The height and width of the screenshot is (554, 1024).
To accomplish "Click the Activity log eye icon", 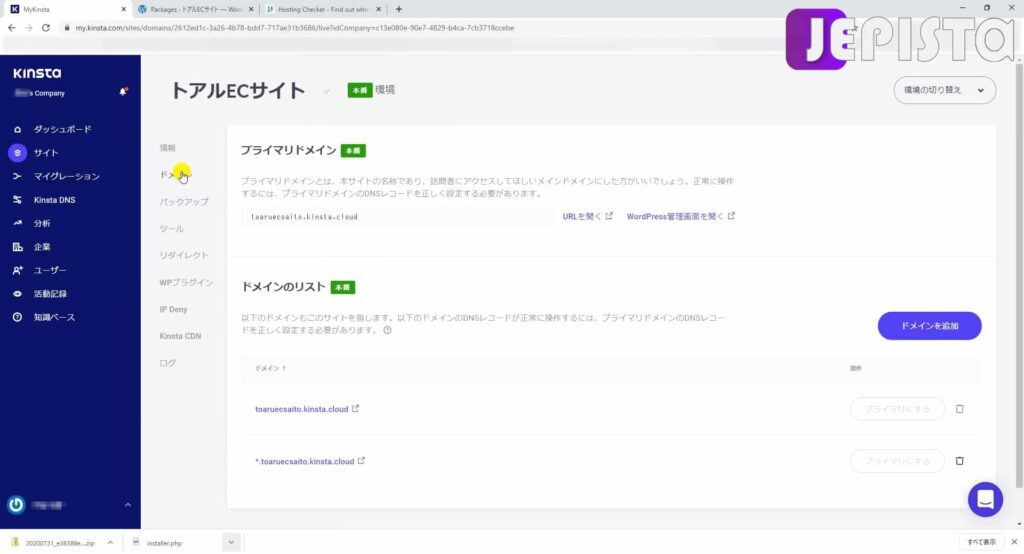I will (x=17, y=294).
